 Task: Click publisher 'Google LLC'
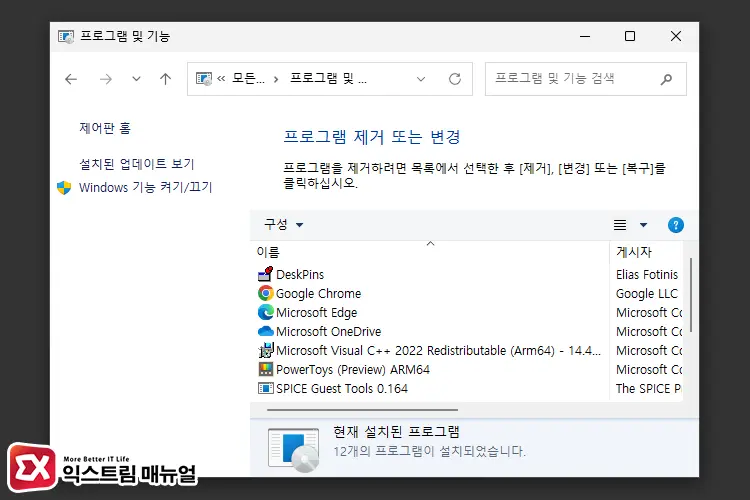[647, 294]
